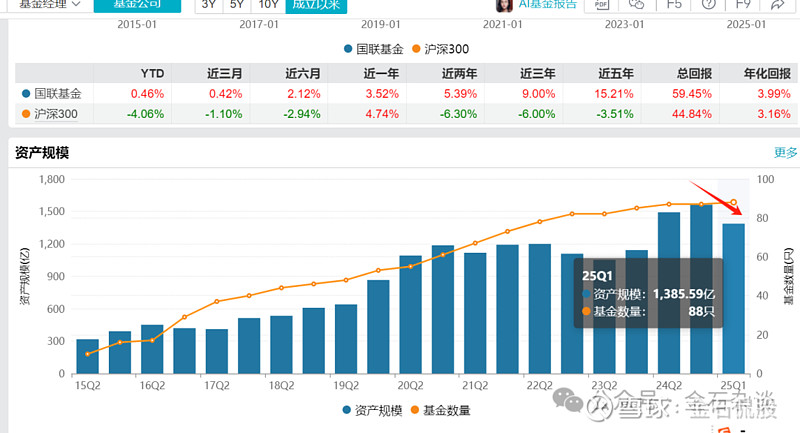Click 沪深300 one-year value 4.74%
Viewport: 800px width, 433px height.
(x=382, y=114)
